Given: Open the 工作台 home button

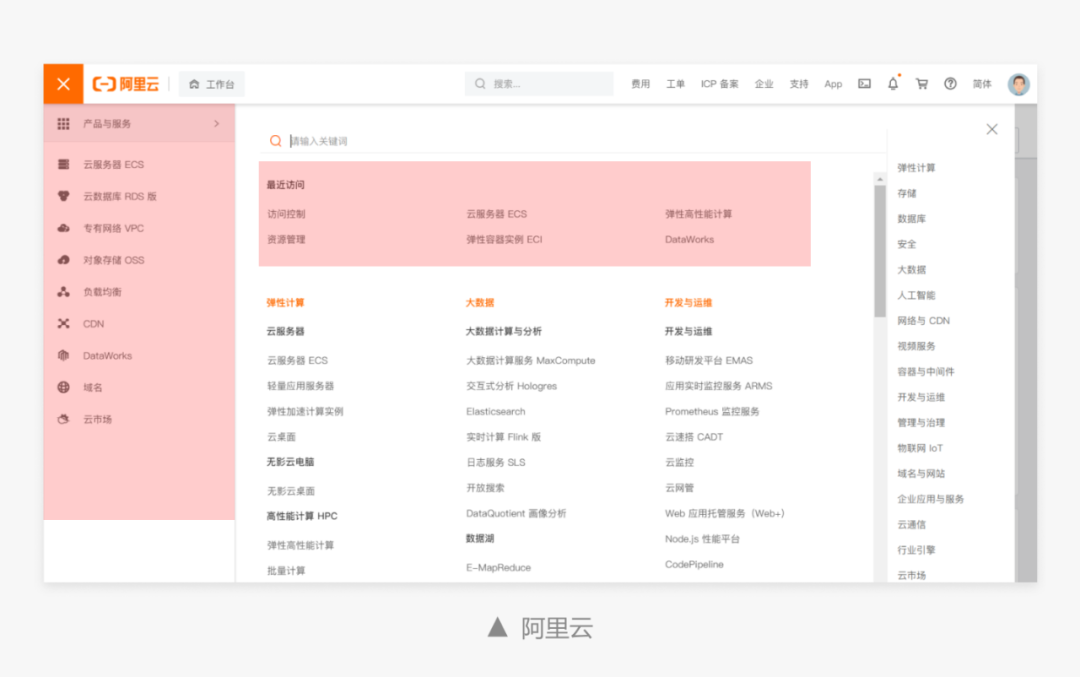Looking at the screenshot, I should coord(211,84).
